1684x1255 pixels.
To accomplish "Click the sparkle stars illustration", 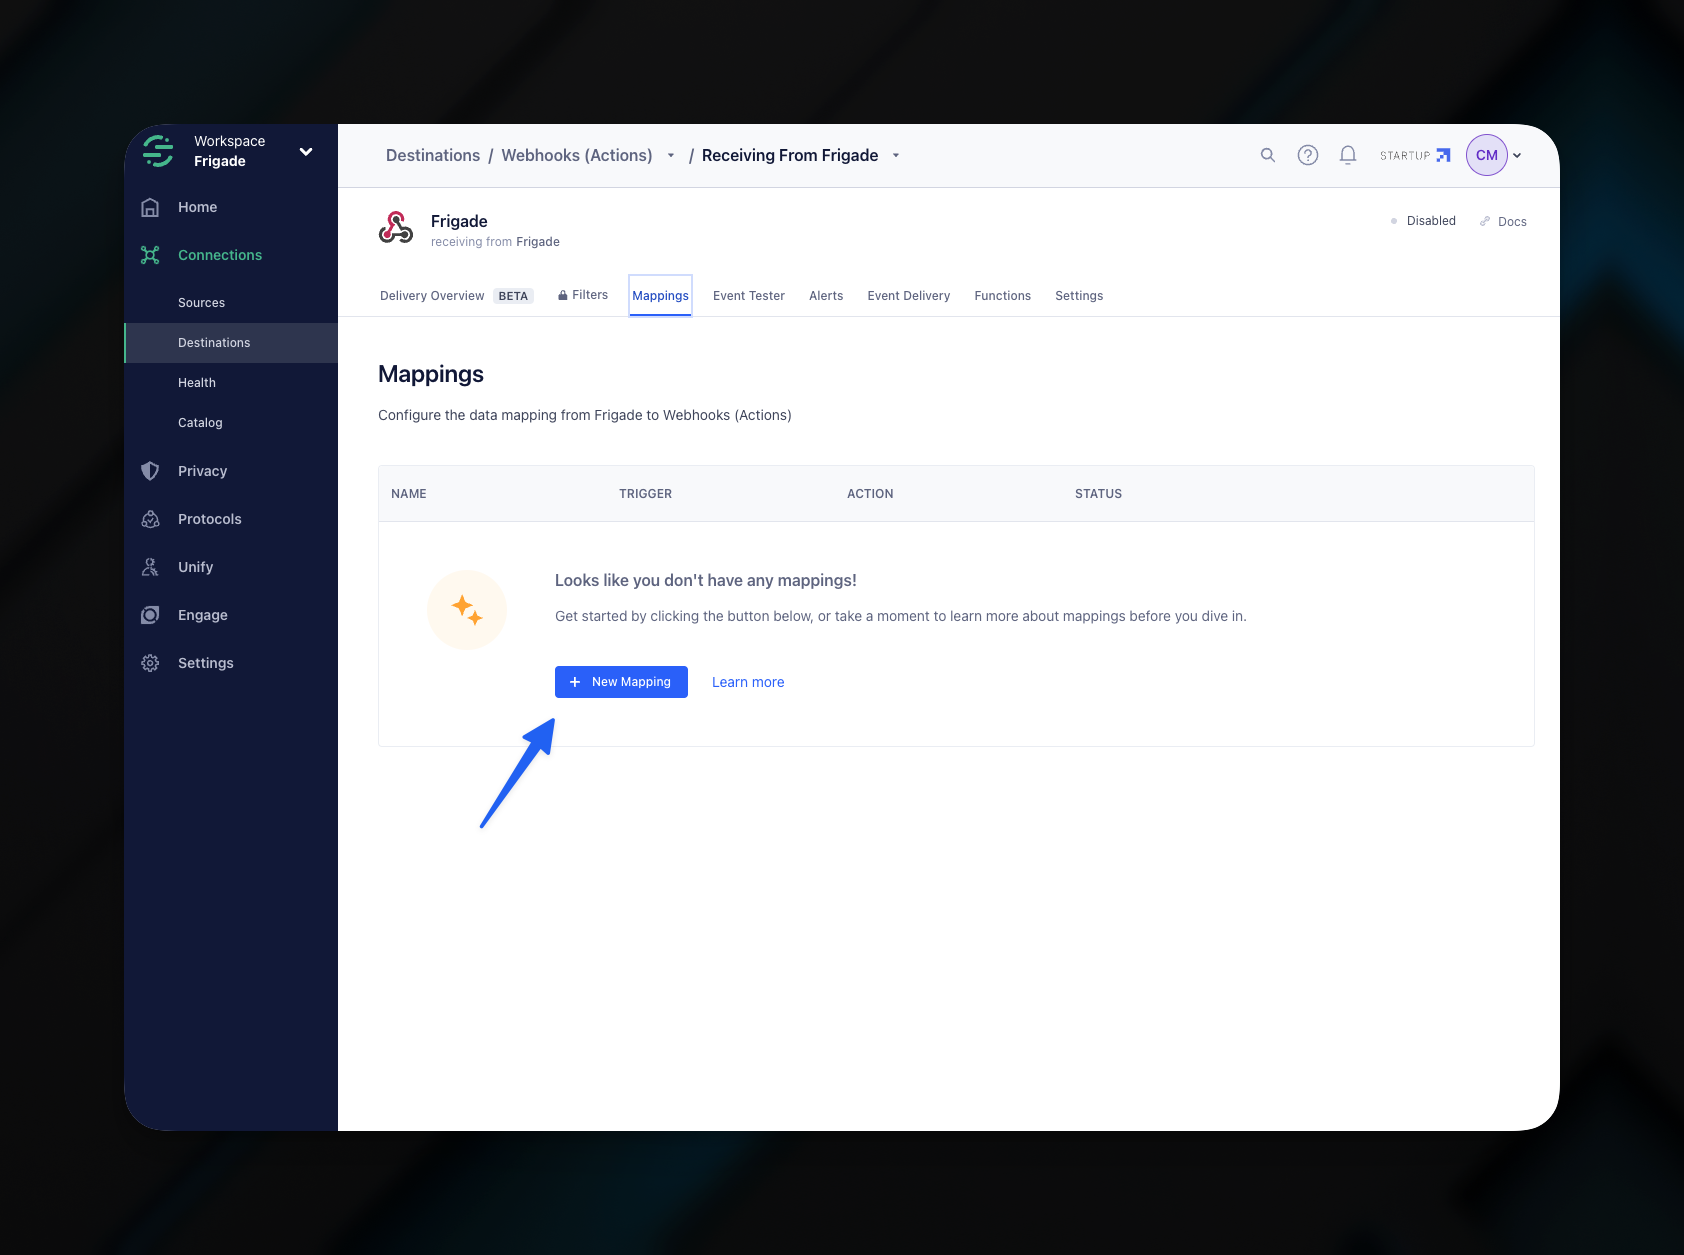I will click(x=467, y=610).
